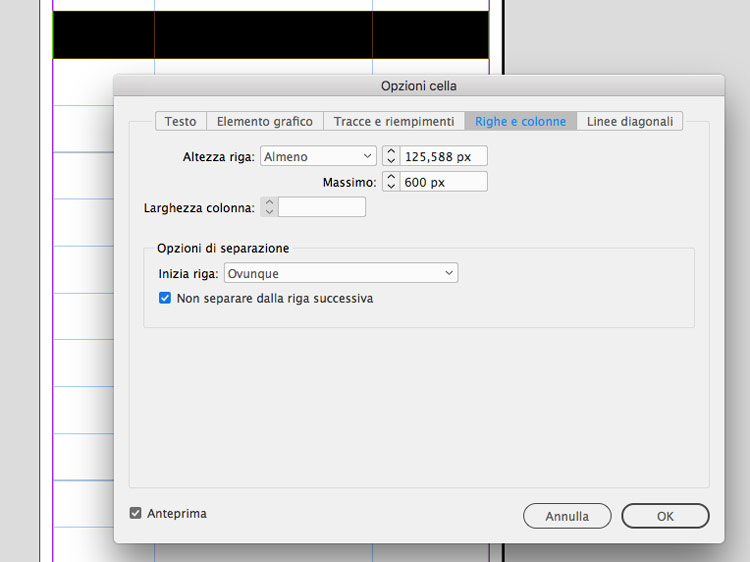Click the Annulla button

[567, 516]
